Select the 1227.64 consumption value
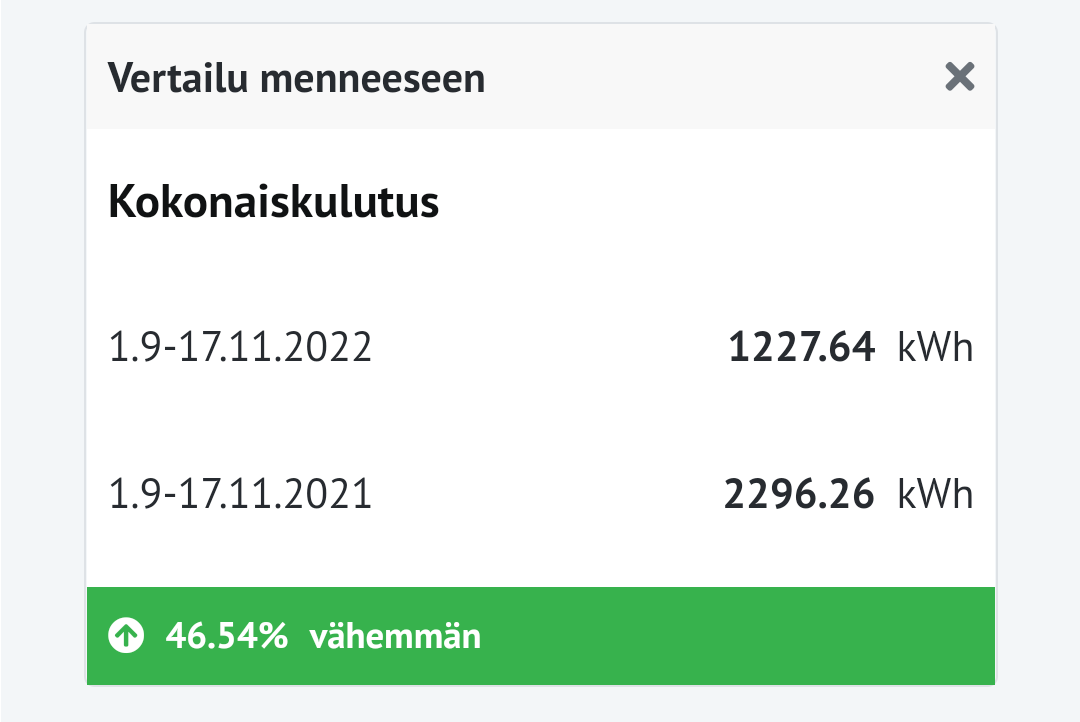 [x=802, y=348]
